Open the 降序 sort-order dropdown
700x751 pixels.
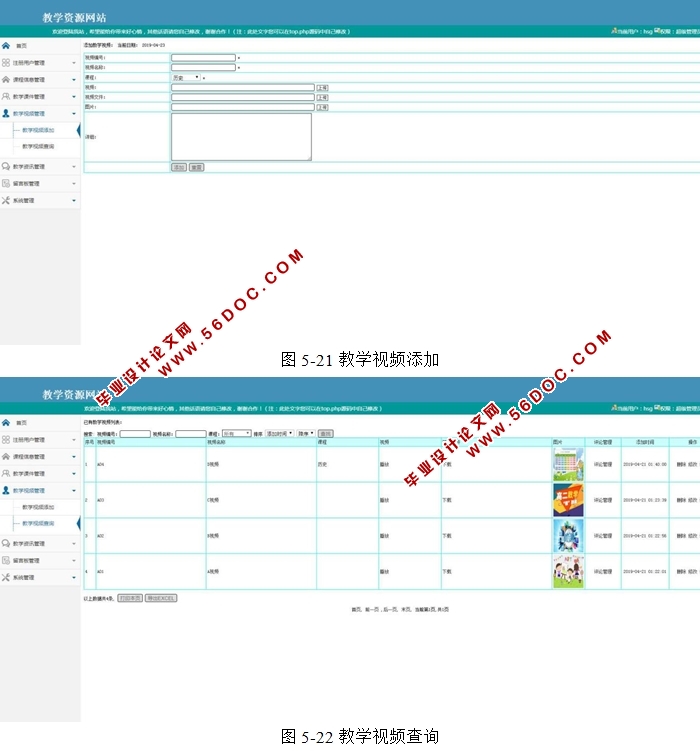(x=305, y=433)
